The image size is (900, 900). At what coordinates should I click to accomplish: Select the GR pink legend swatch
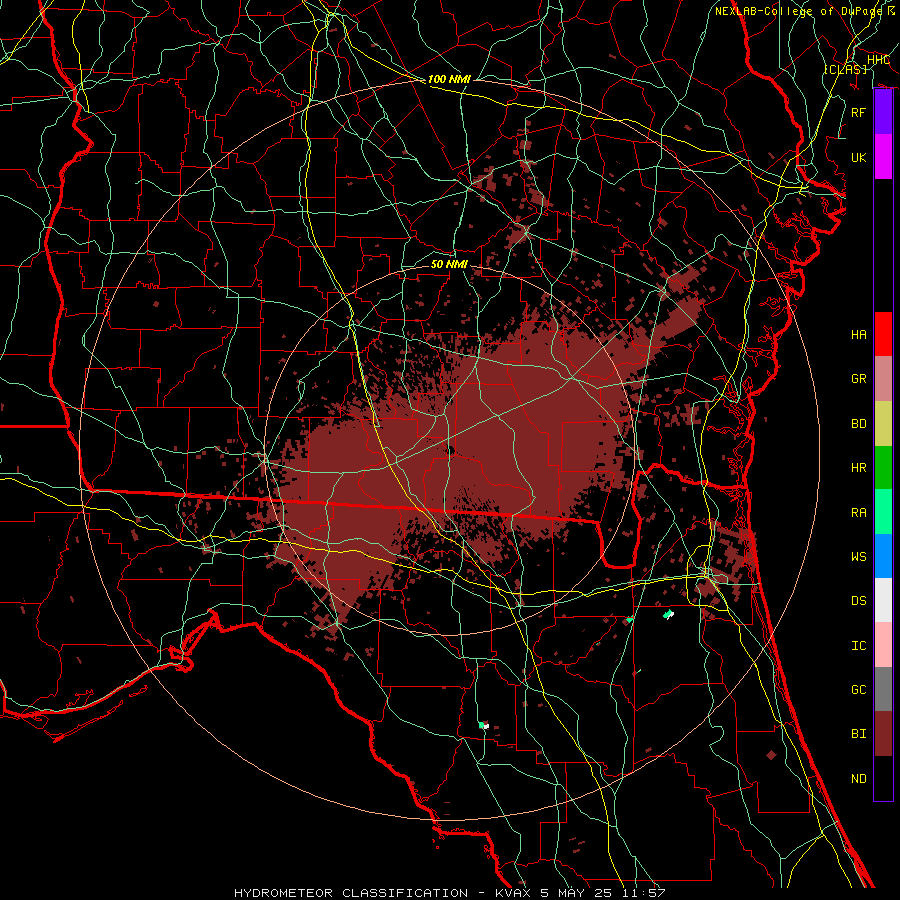click(883, 378)
